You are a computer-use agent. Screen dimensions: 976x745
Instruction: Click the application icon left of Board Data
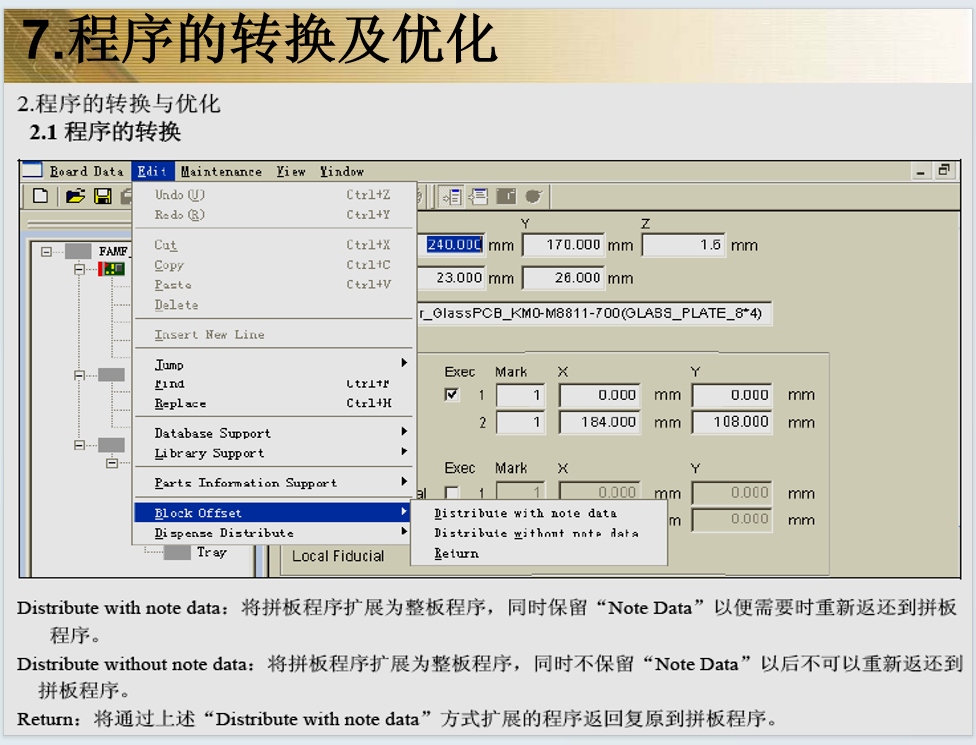33,171
